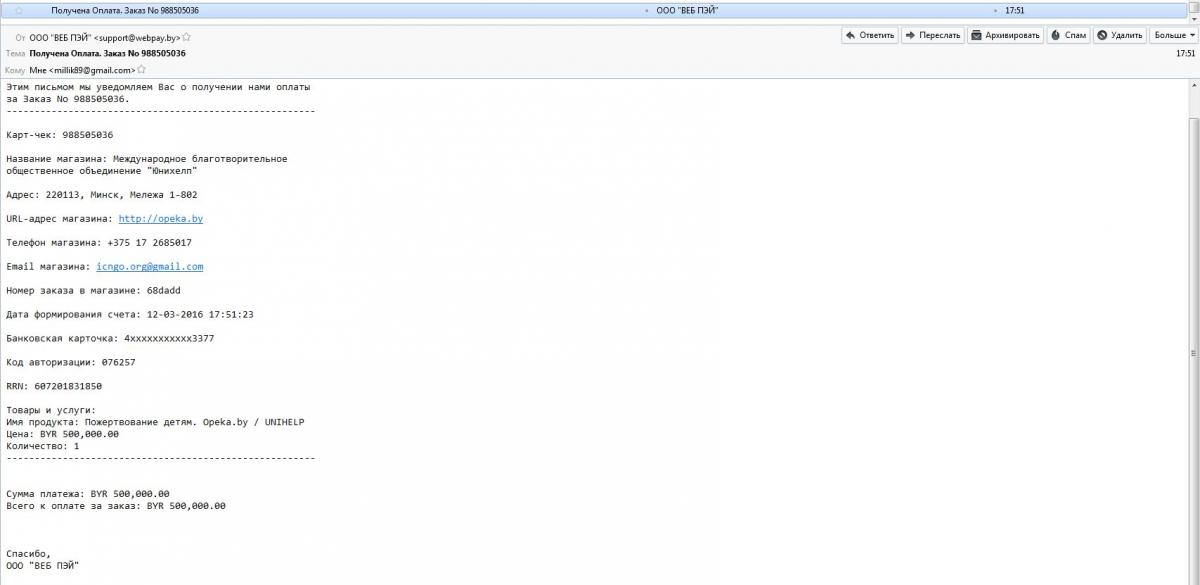The width and height of the screenshot is (1200, 585).
Task: Click the sender name ООО "ВЕБ ПЭЙ" in header
Action: tap(60, 37)
